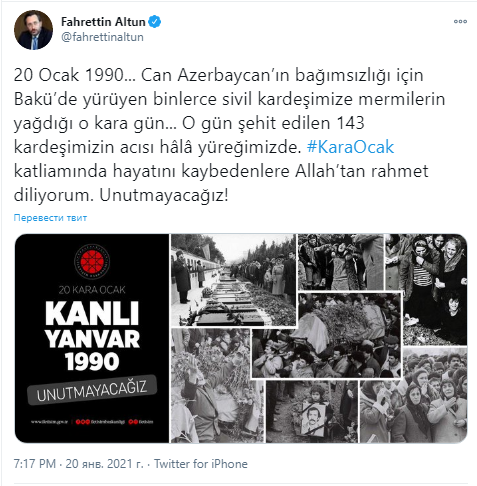Image resolution: width=477 pixels, height=486 pixels.
Task: Open the @fahrettinaltun handle
Action: 102,37
